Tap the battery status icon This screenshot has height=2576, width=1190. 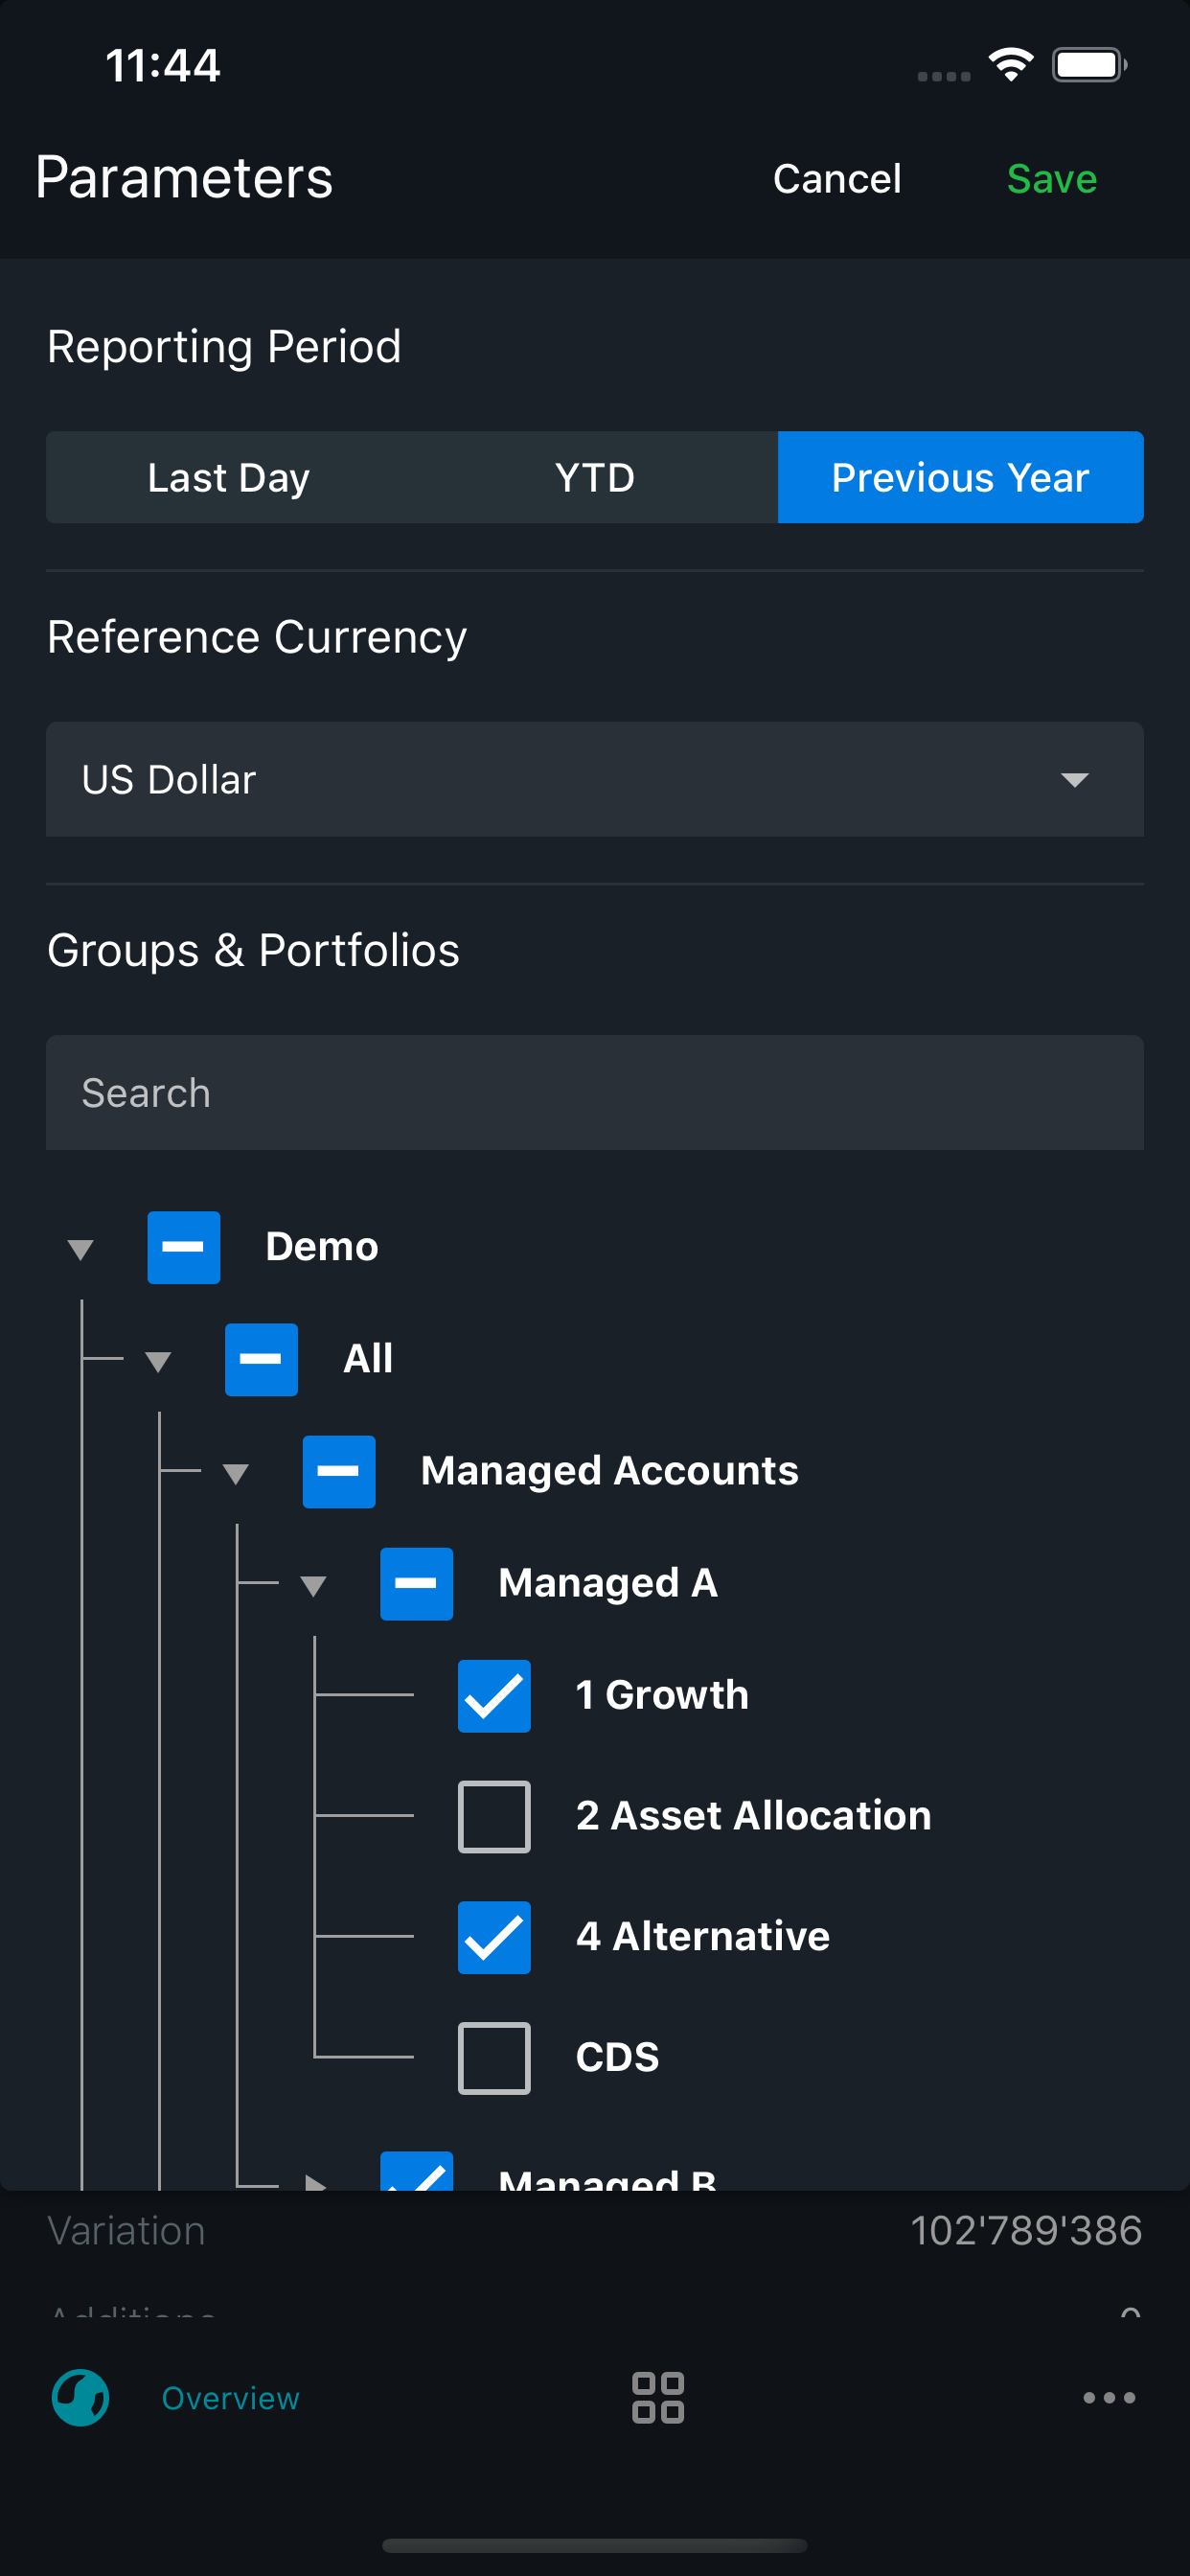point(1089,65)
